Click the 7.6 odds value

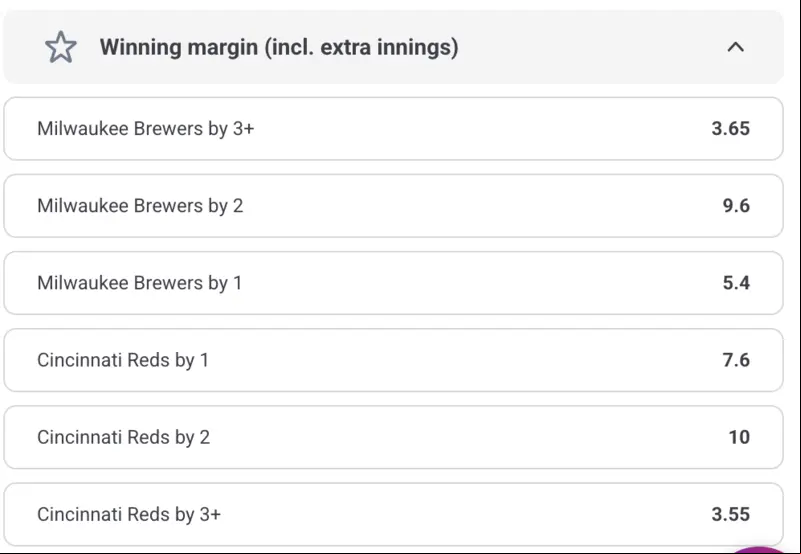(736, 360)
